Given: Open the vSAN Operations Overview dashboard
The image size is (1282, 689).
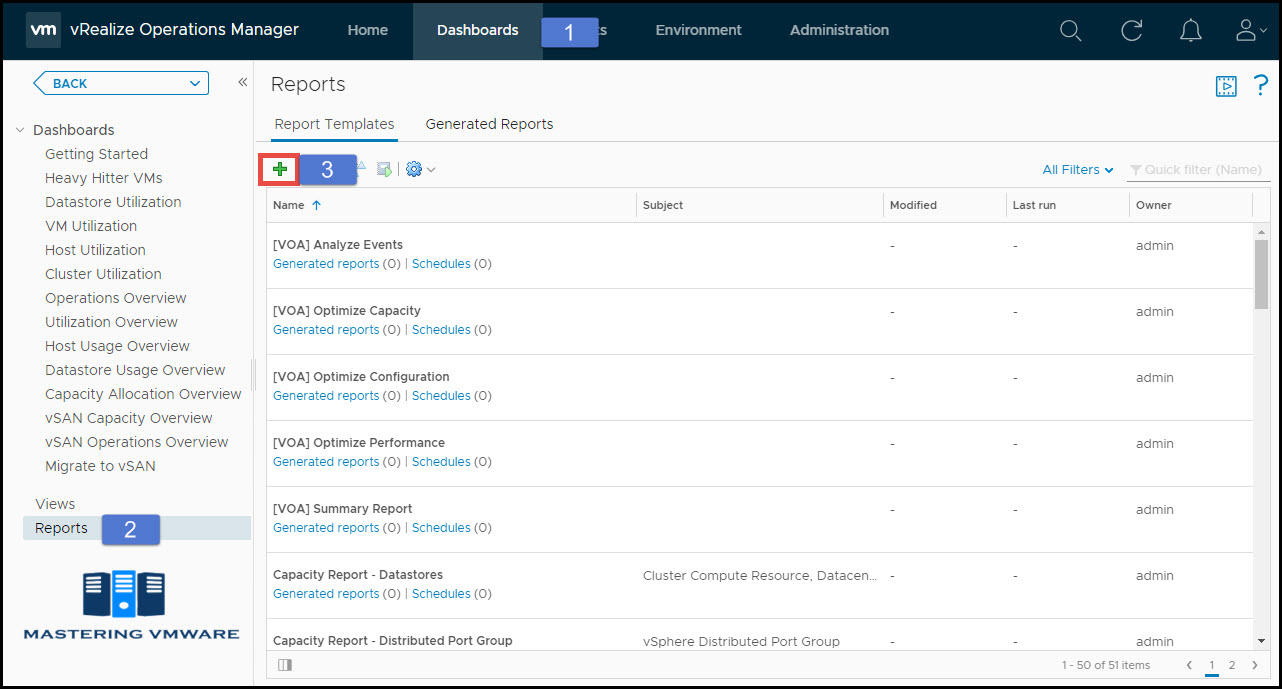Looking at the screenshot, I should (x=137, y=442).
